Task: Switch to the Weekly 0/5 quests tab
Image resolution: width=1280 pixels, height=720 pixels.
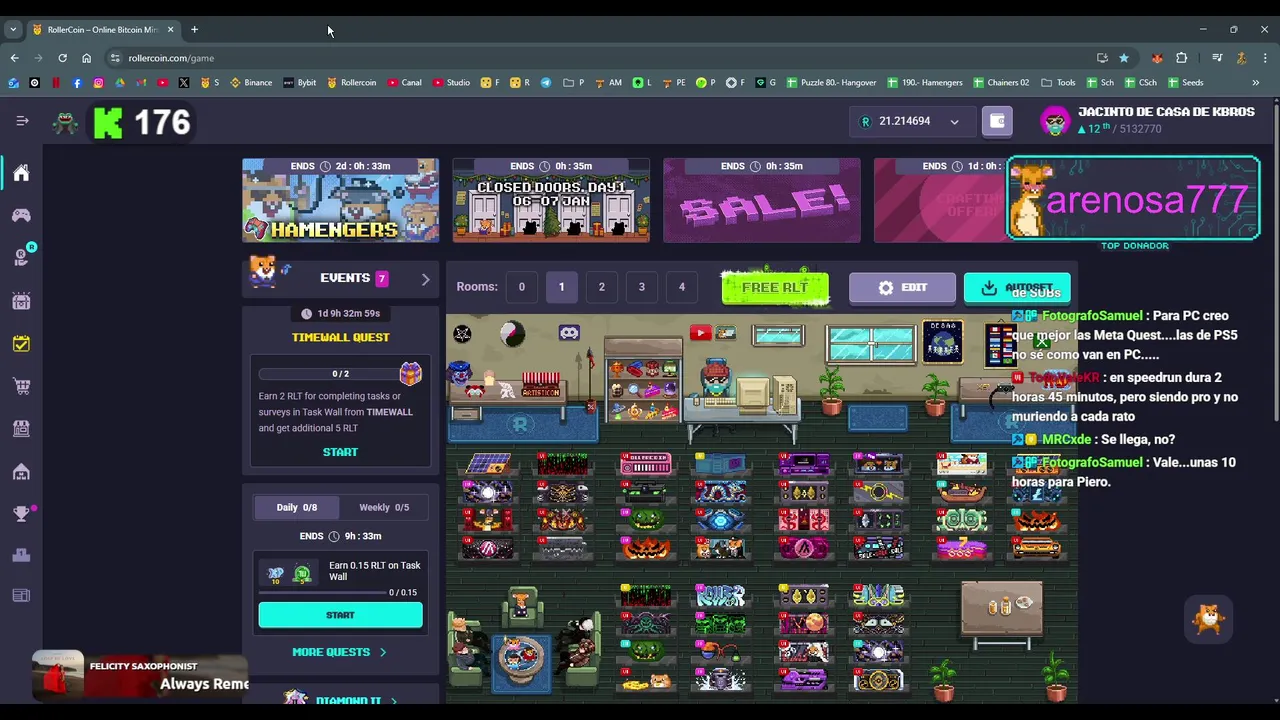Action: pyautogui.click(x=384, y=507)
